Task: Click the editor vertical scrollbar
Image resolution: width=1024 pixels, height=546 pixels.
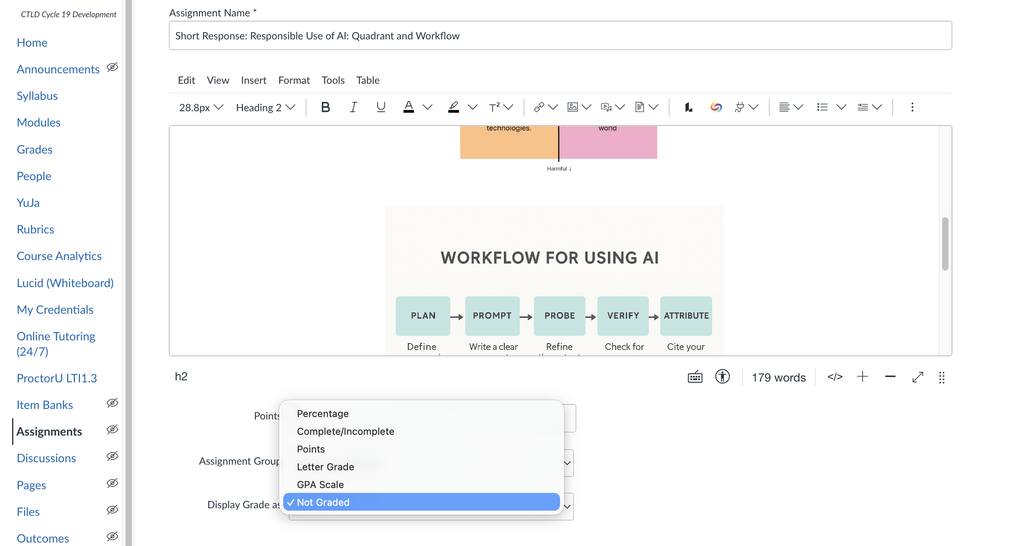Action: coord(945,244)
